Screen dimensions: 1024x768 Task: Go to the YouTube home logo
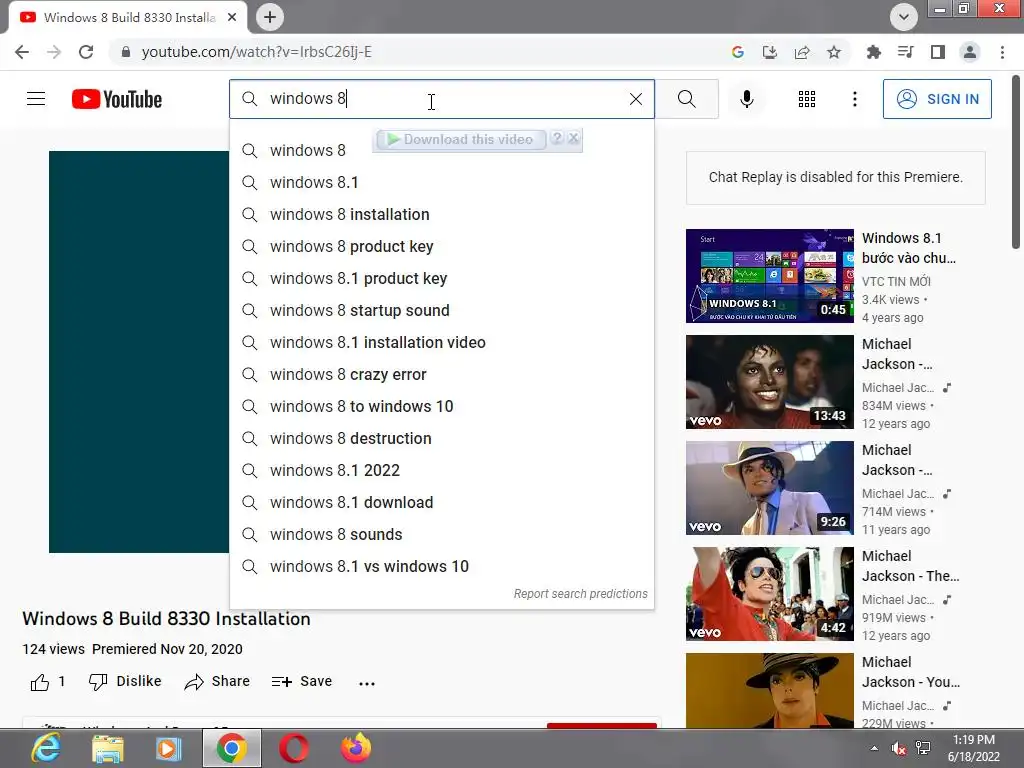click(117, 99)
